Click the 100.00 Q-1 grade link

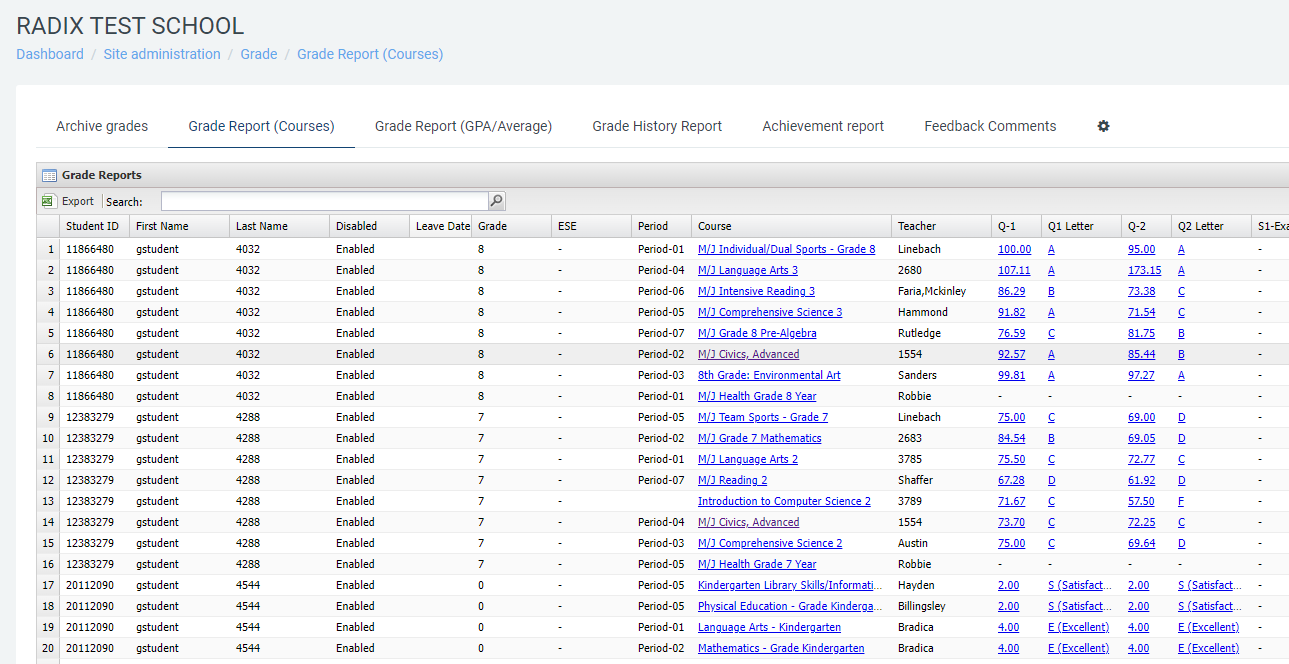1014,249
